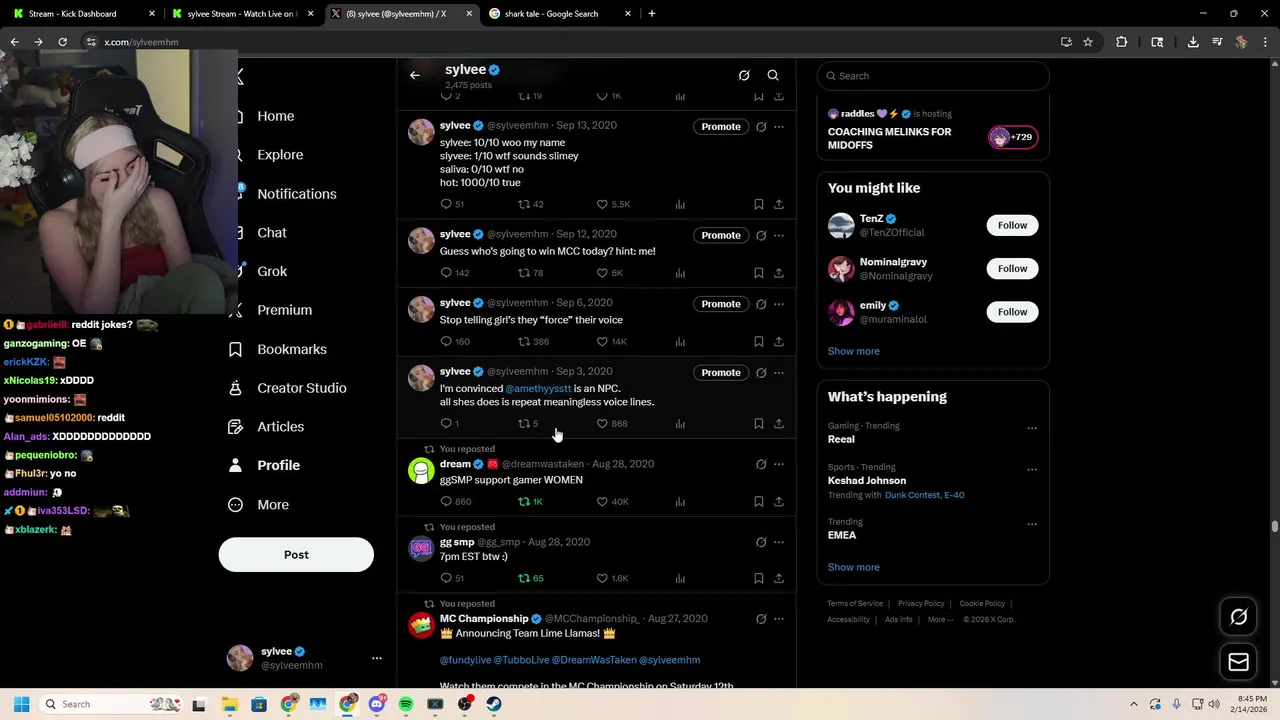Open a new browser tab

pos(652,14)
